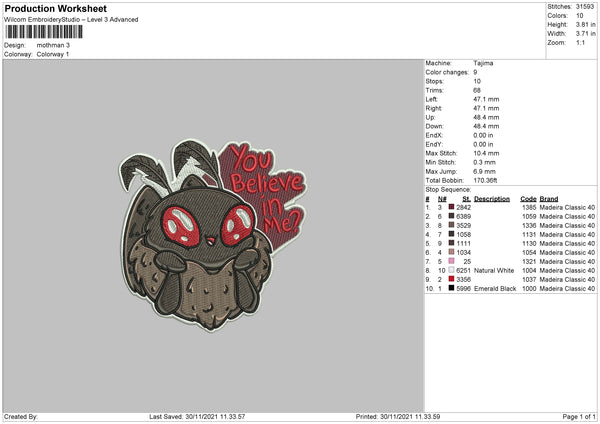The image size is (600, 424).
Task: Click the stitch count '2842' in row 1
Action: click(x=463, y=207)
